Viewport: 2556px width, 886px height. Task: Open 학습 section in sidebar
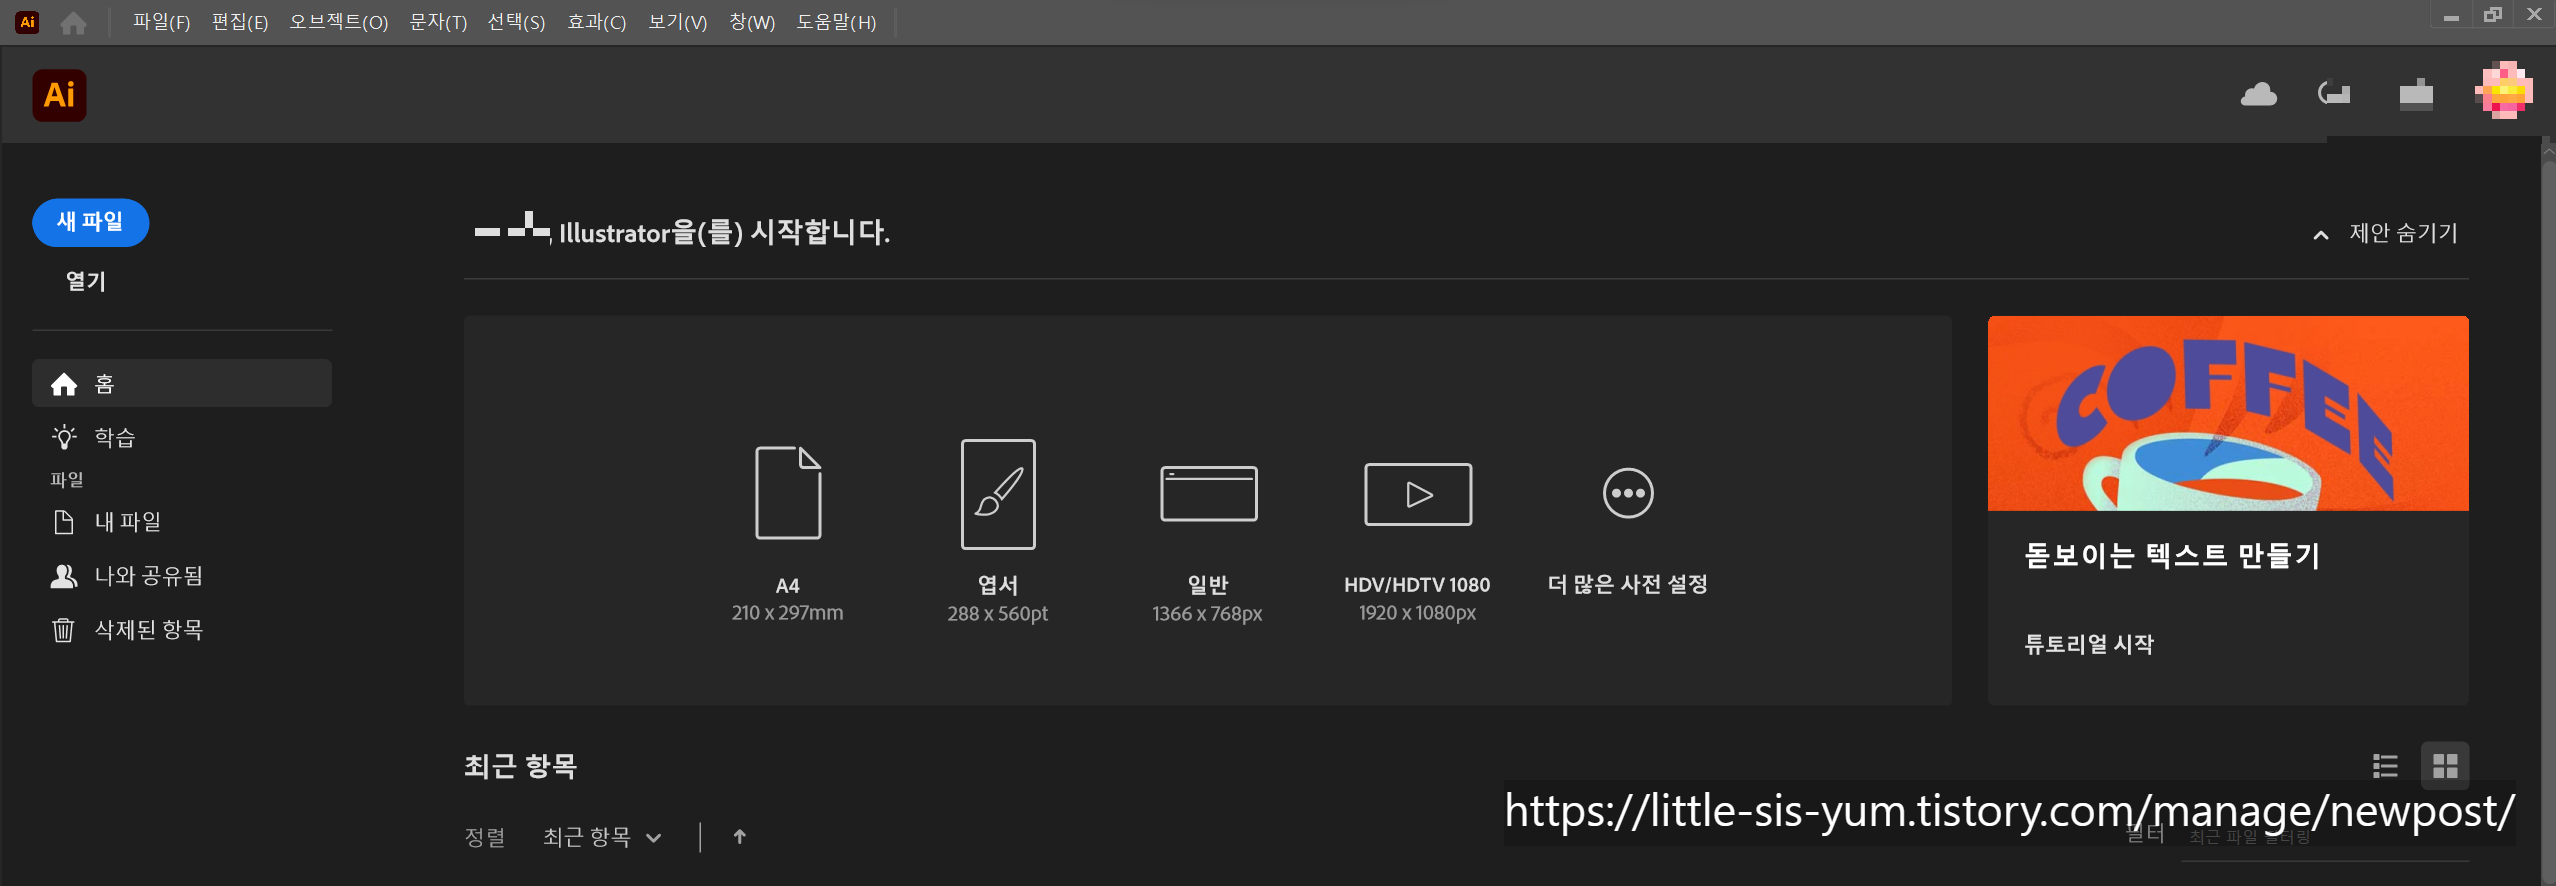pyautogui.click(x=93, y=437)
